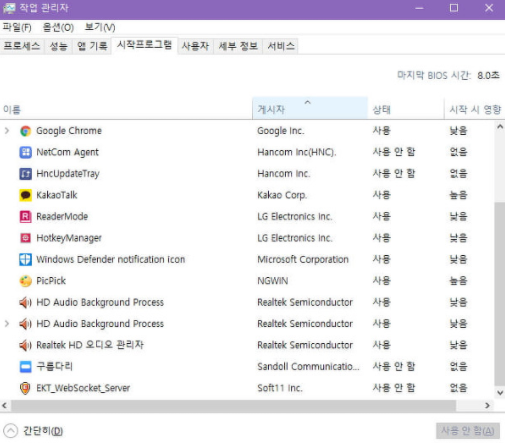
Task: Expand the second HD Audio Background Process entry
Action: tap(7, 323)
